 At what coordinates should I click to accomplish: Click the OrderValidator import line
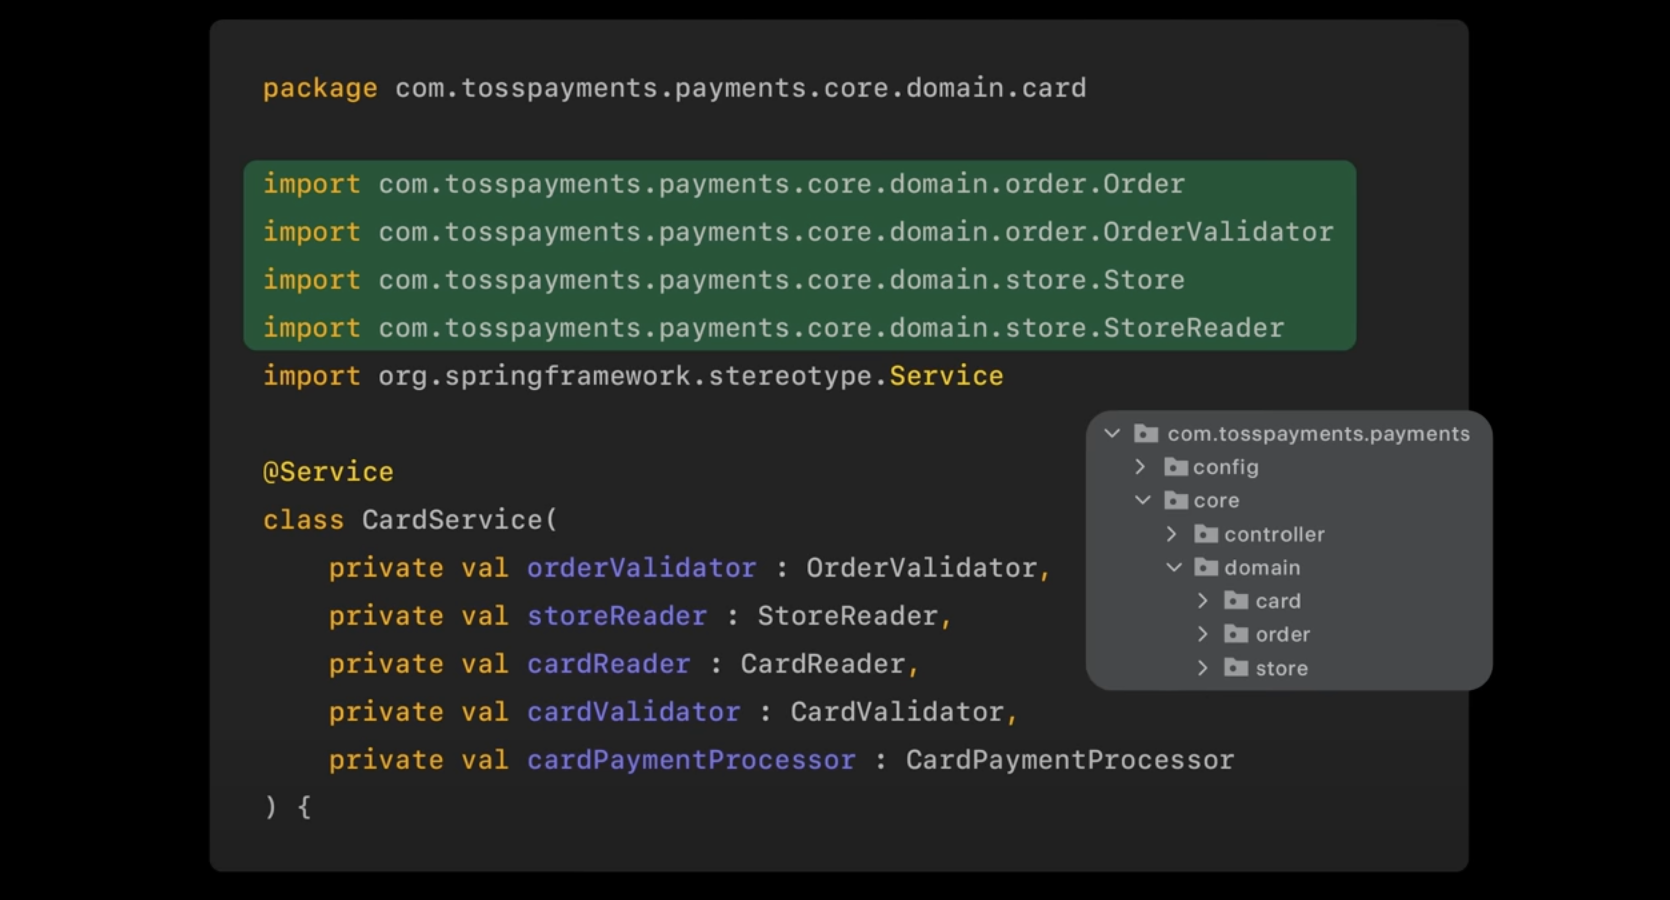pyautogui.click(x=798, y=232)
